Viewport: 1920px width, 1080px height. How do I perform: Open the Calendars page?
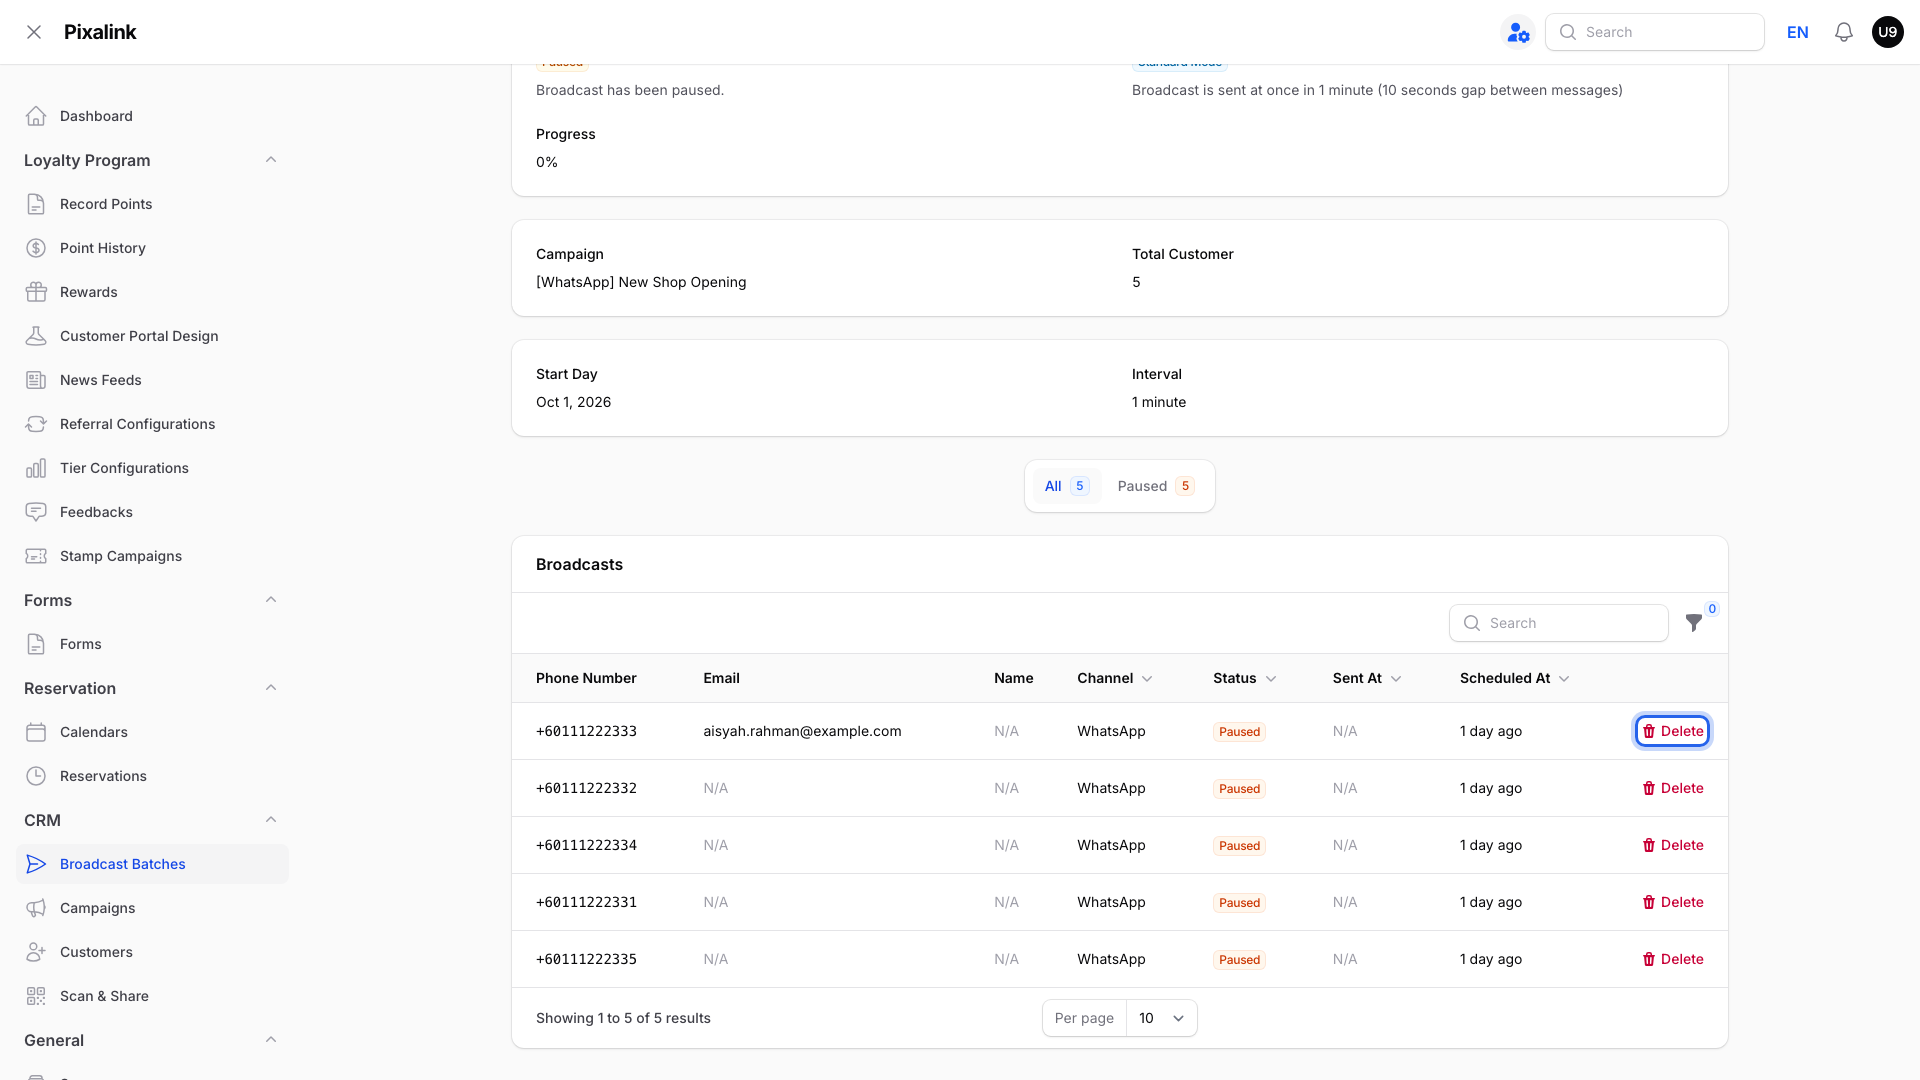point(152,732)
